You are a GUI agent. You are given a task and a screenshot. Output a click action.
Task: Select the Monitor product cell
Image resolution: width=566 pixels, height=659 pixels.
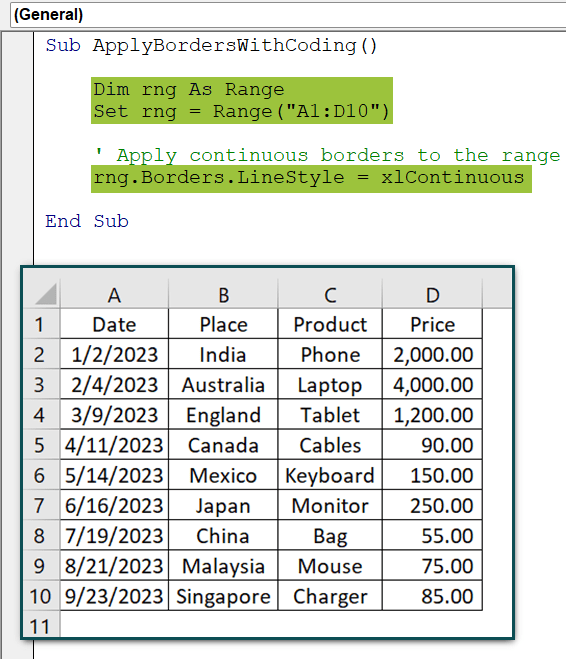tap(330, 505)
